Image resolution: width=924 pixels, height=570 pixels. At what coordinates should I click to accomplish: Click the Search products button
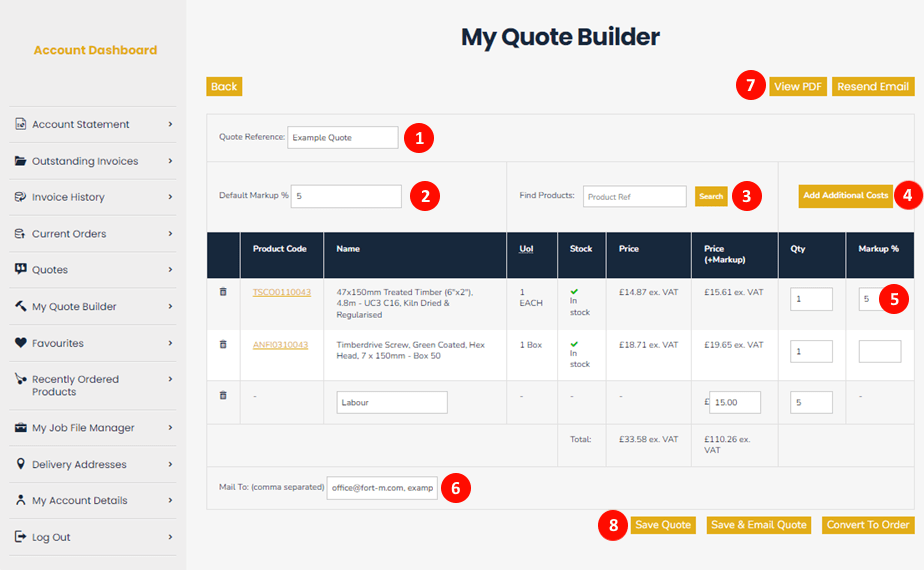point(711,196)
